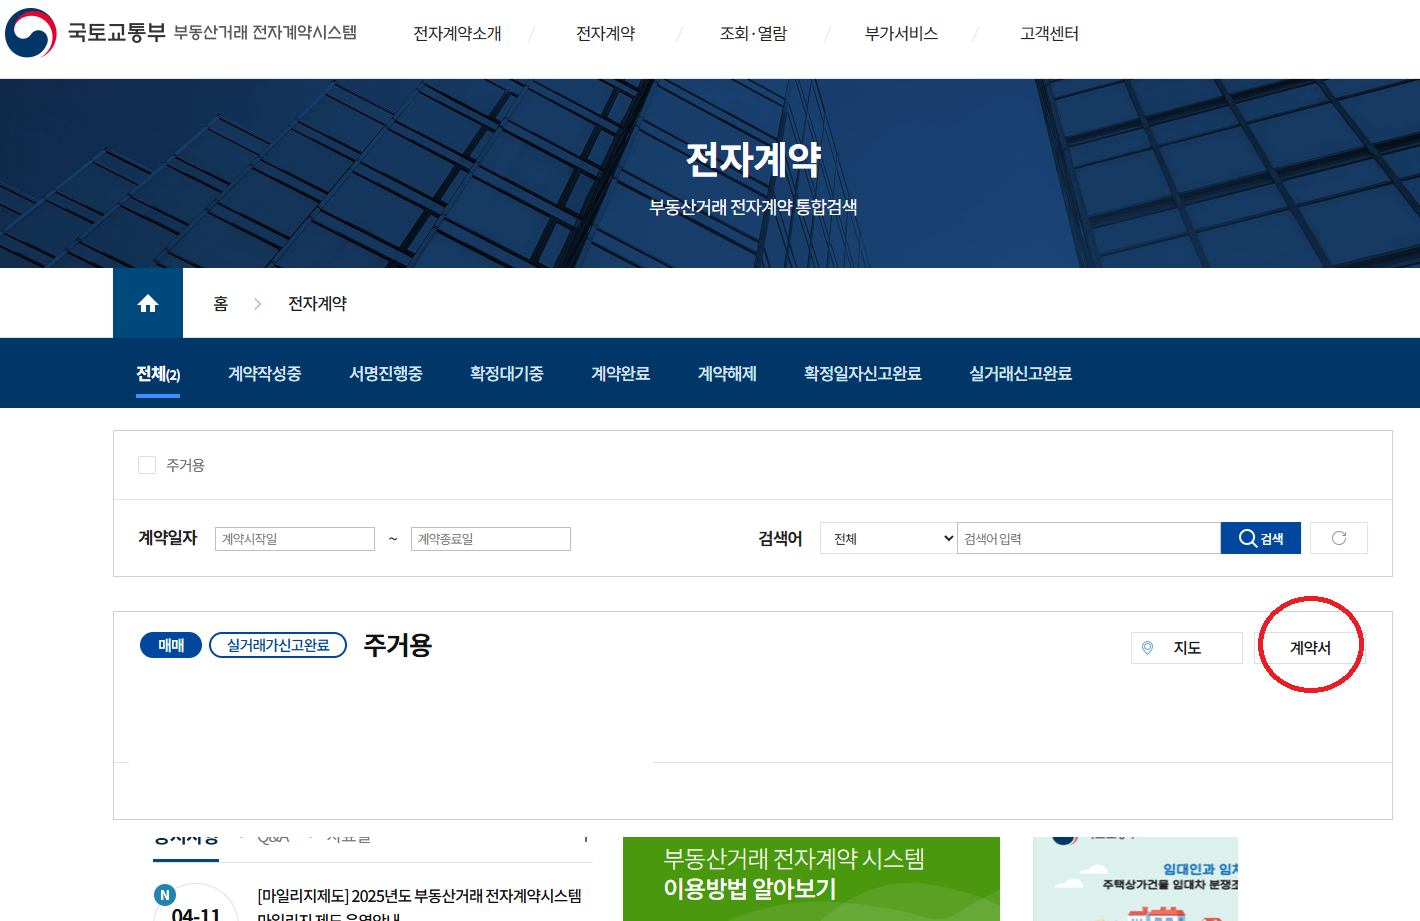Select the 계약작성중 tab
The height and width of the screenshot is (921, 1420).
tap(265, 374)
